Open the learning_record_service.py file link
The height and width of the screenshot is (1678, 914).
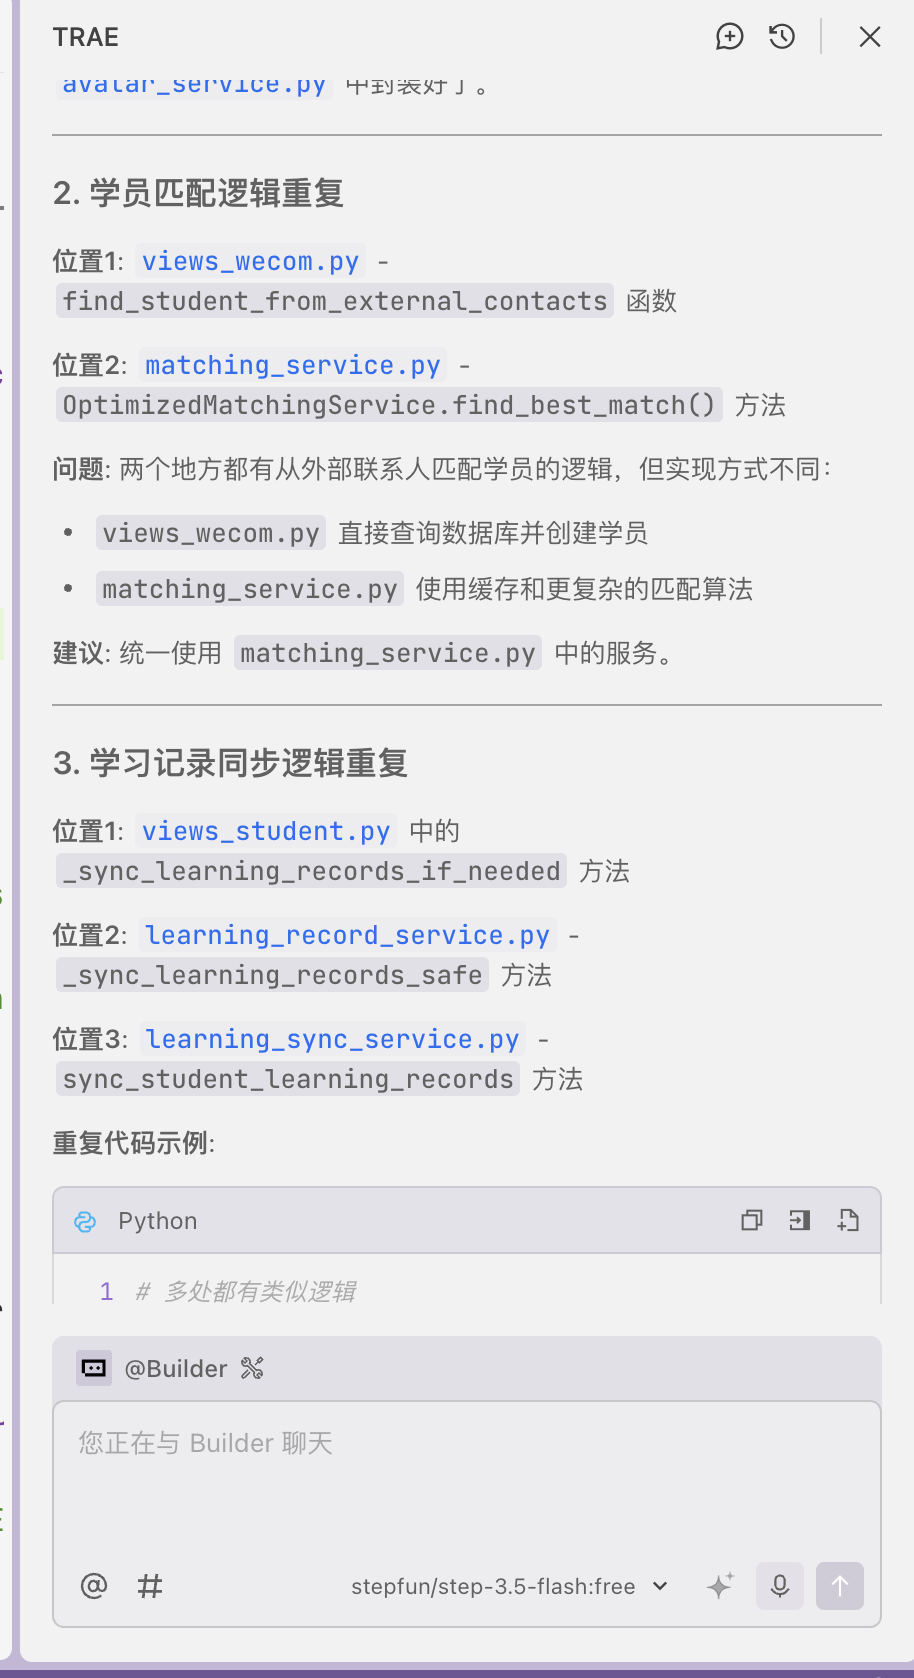(347, 936)
